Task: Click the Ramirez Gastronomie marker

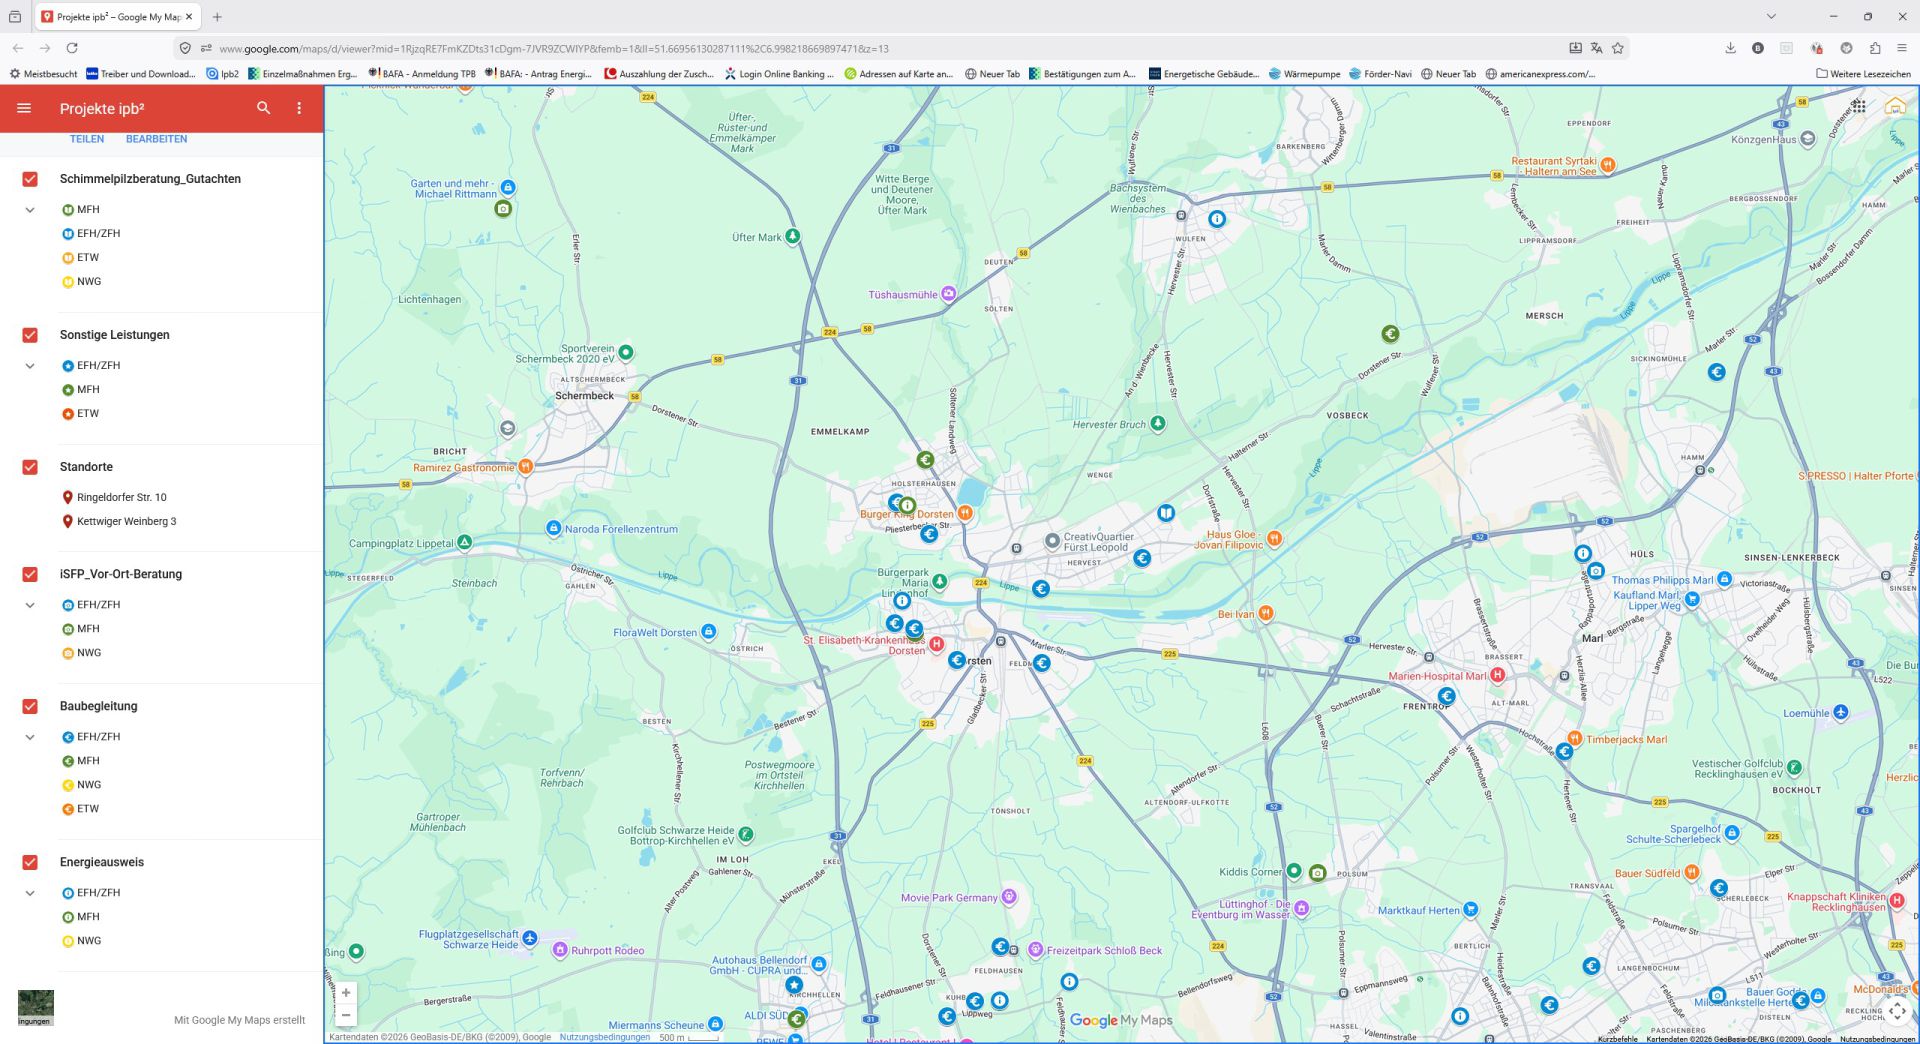Action: pos(525,466)
